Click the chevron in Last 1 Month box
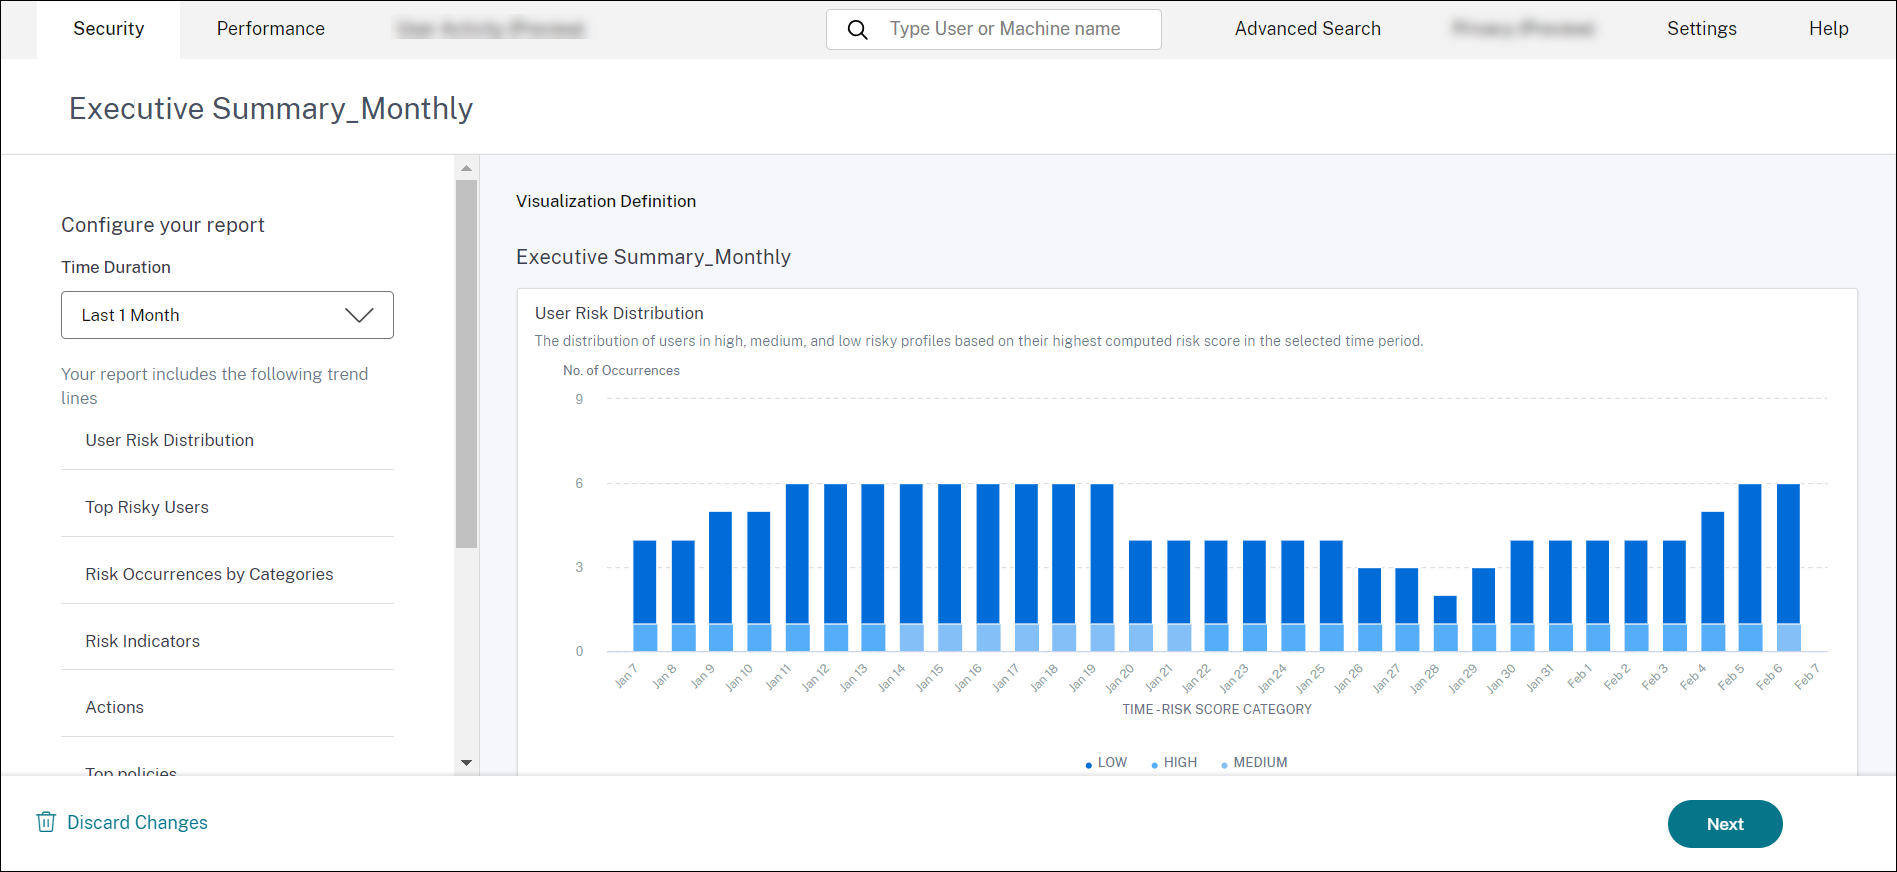The height and width of the screenshot is (872, 1897). pyautogui.click(x=359, y=315)
